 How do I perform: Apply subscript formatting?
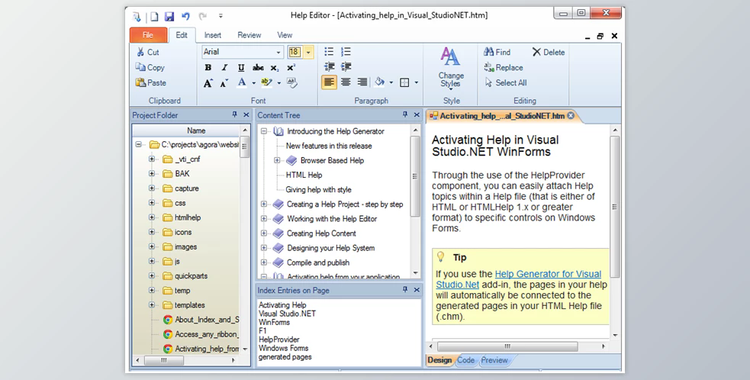pos(275,67)
